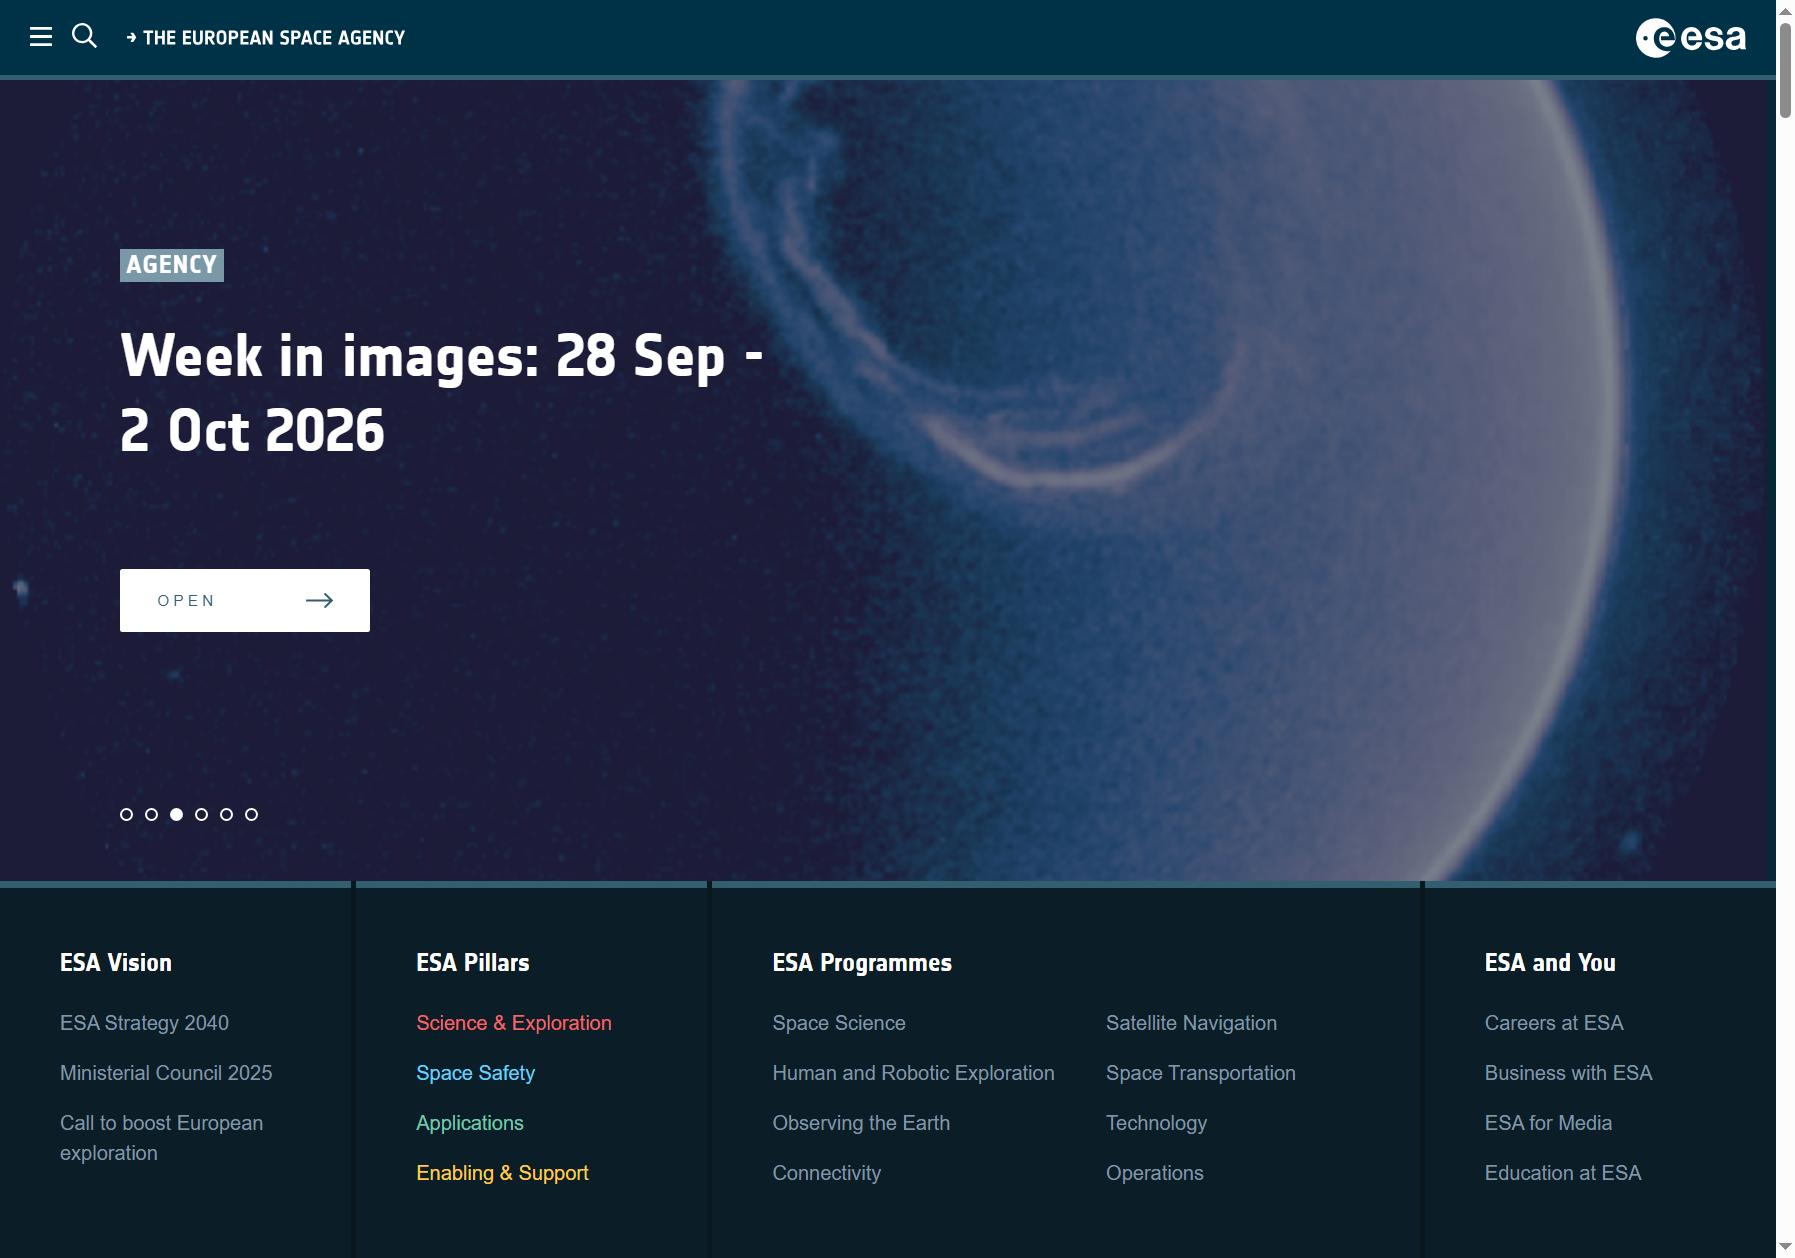
Task: Open Human and Robotic Exploration programme
Action: 913,1073
